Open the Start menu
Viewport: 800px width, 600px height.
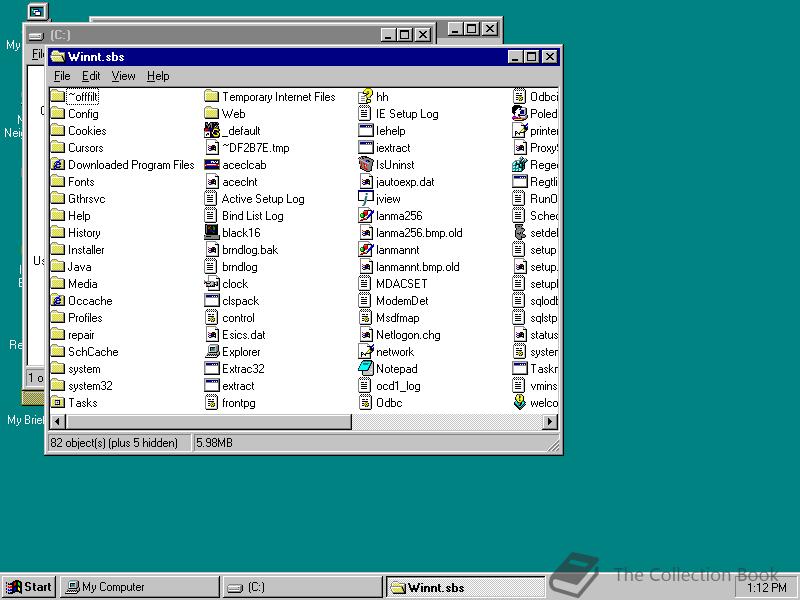click(30, 587)
